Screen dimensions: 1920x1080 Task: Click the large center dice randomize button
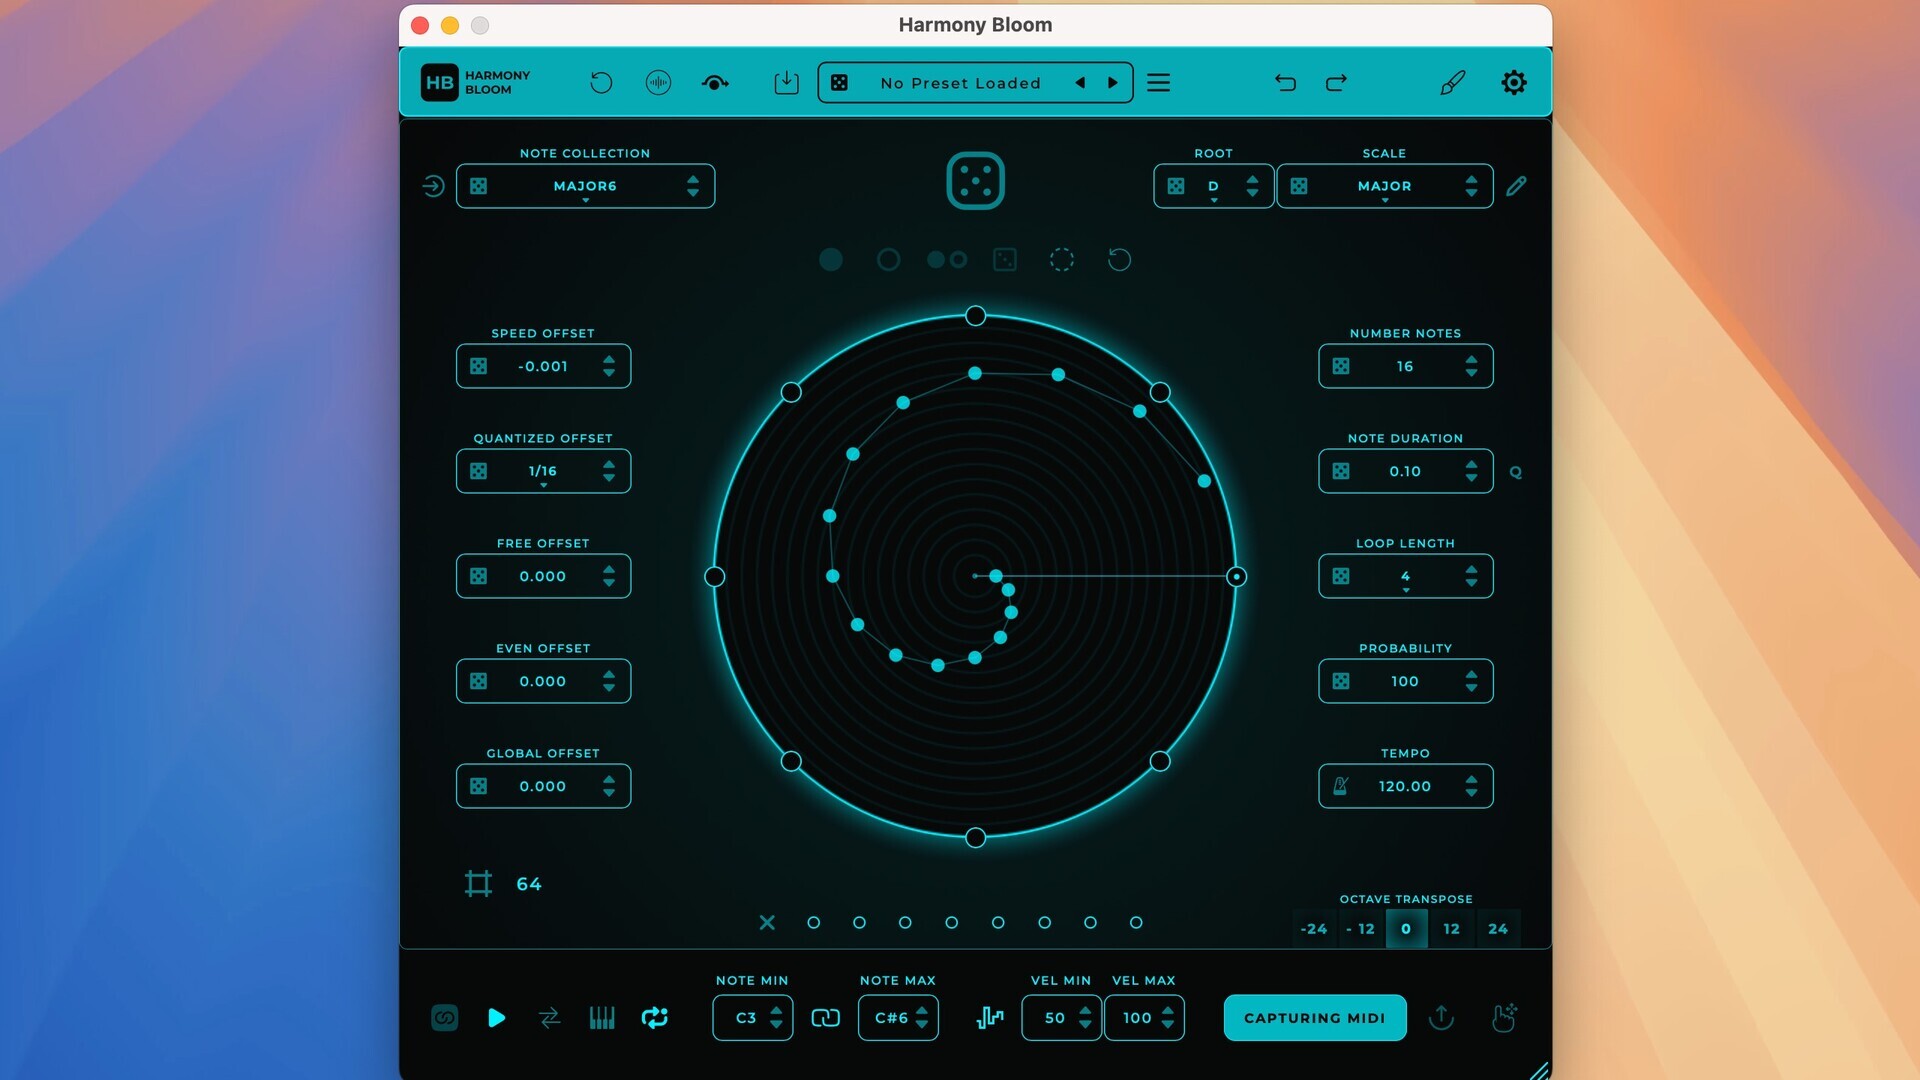point(975,181)
